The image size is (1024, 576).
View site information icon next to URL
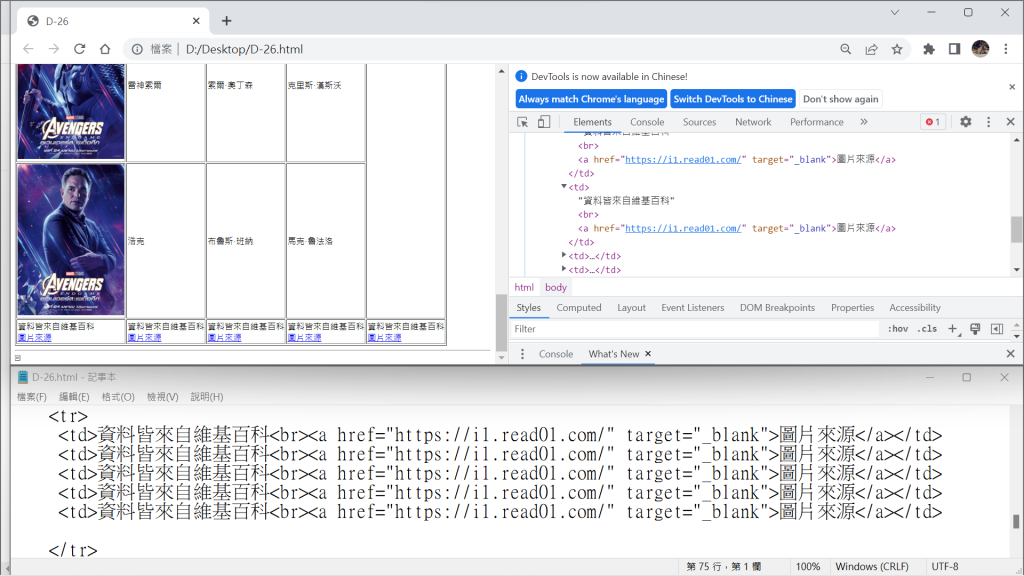tap(137, 49)
